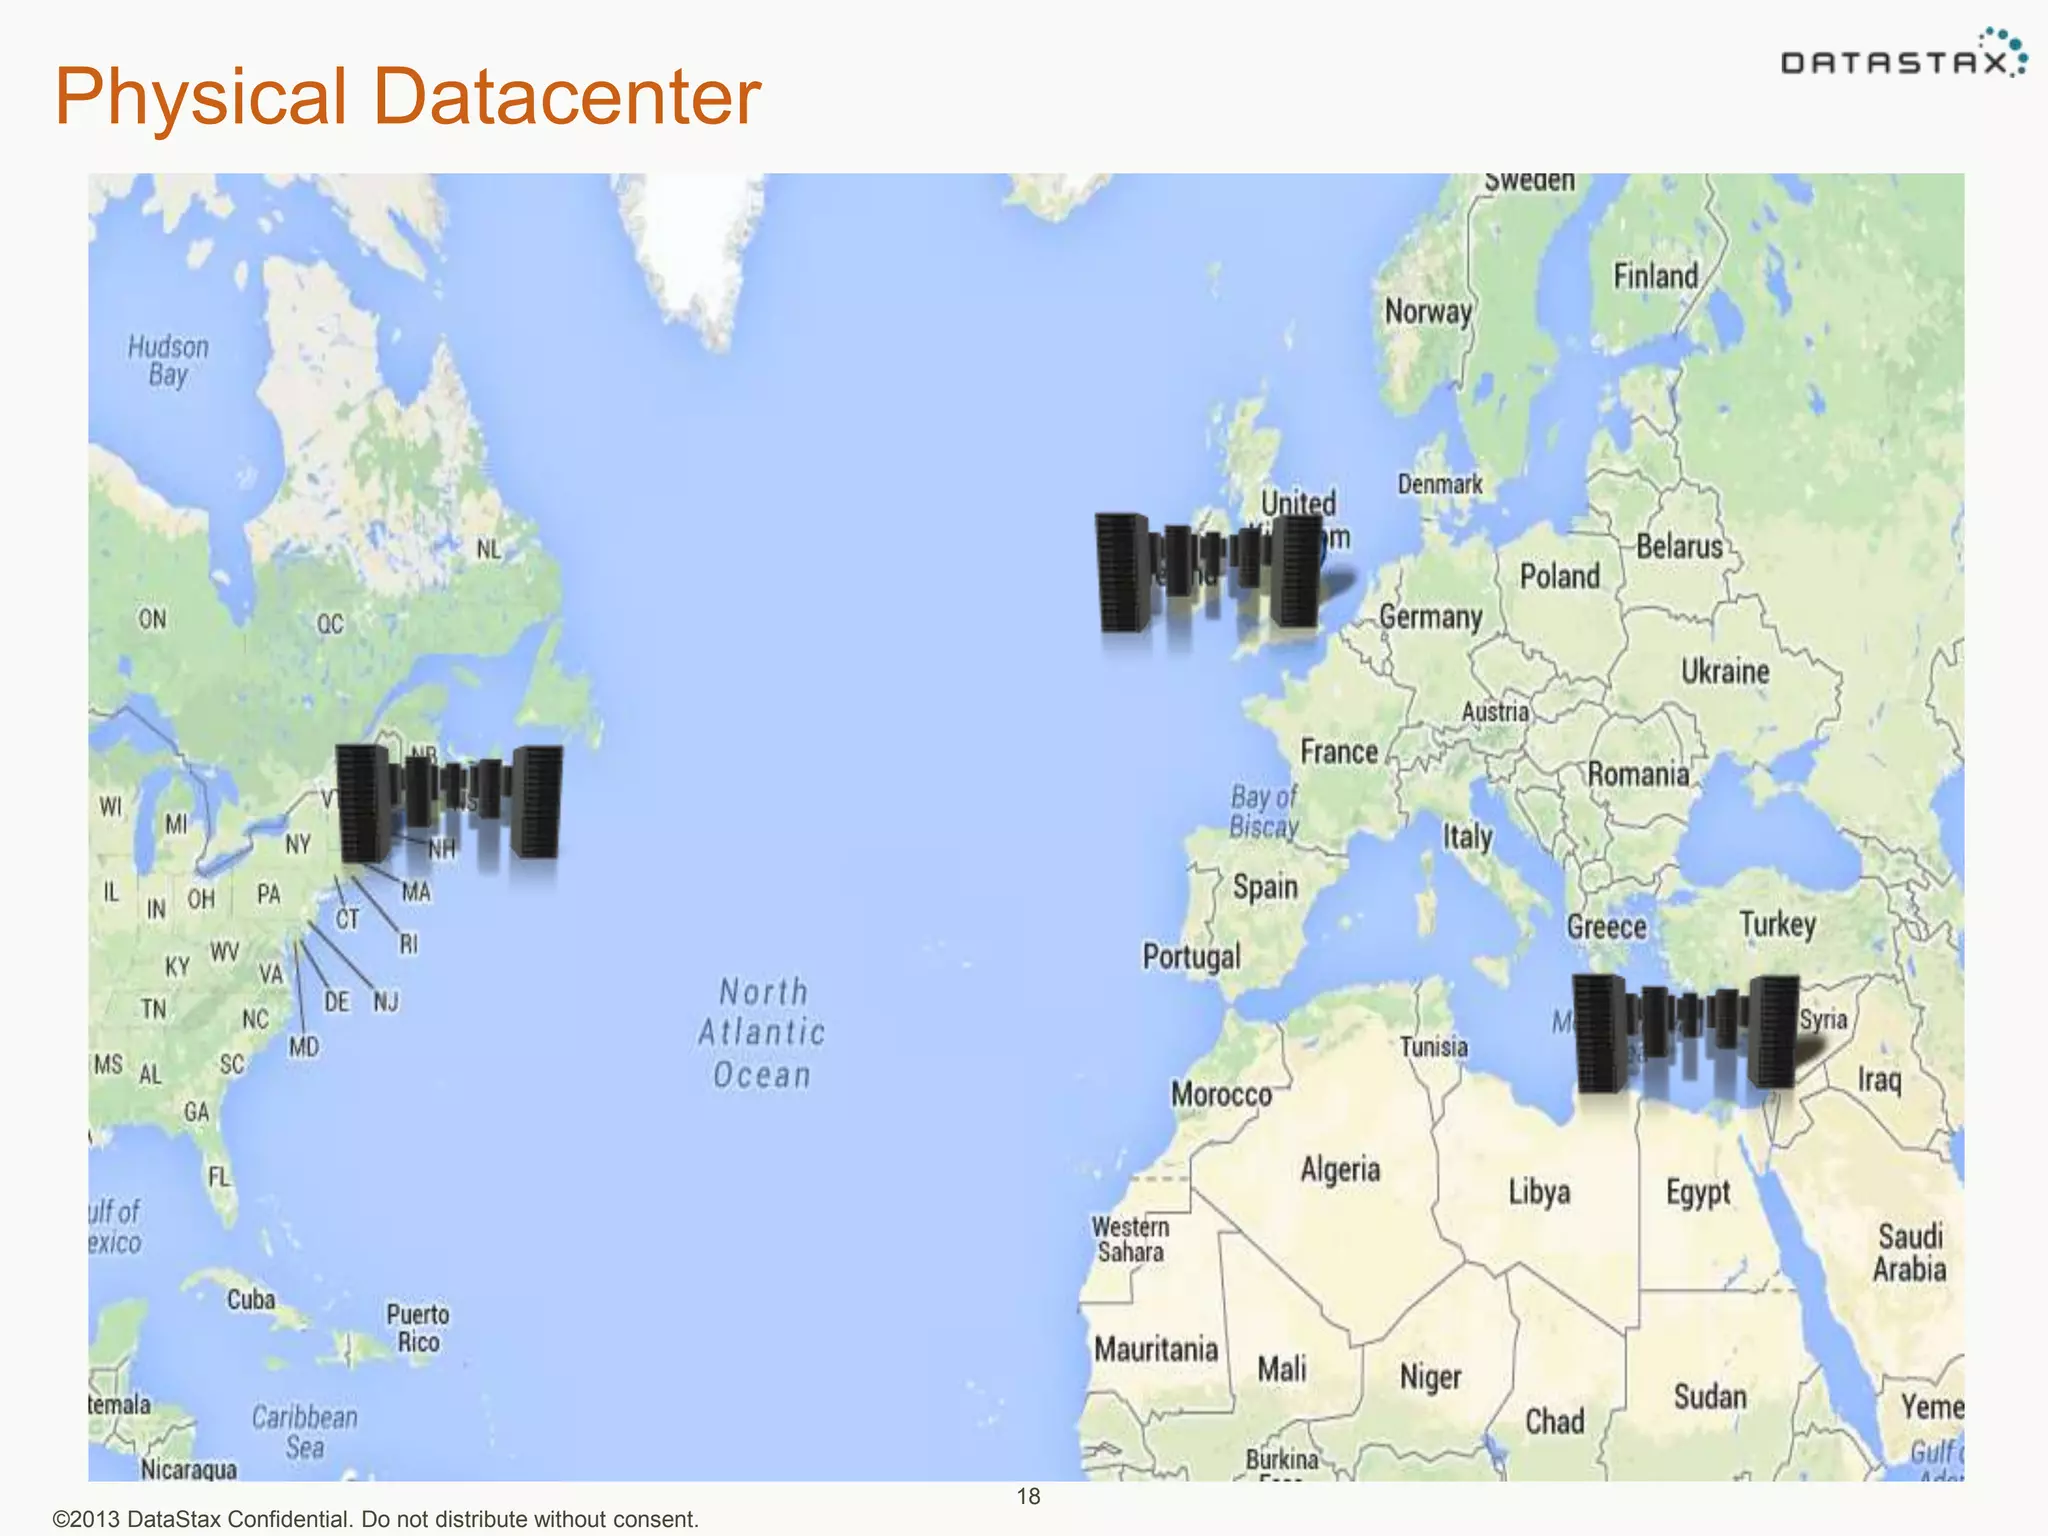Click the 'North Atlantic Ocean' map label

coord(762,1033)
